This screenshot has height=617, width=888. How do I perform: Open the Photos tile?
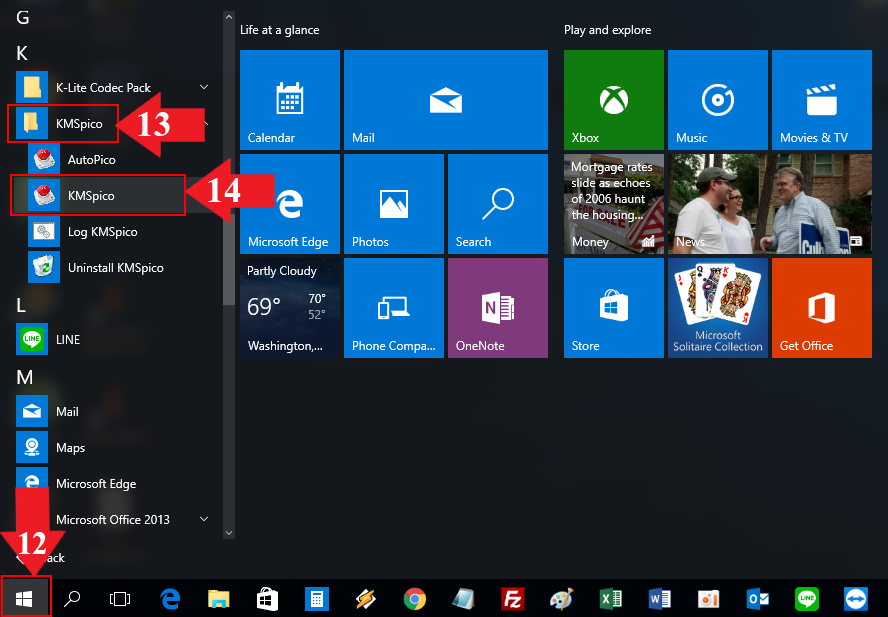pos(394,204)
